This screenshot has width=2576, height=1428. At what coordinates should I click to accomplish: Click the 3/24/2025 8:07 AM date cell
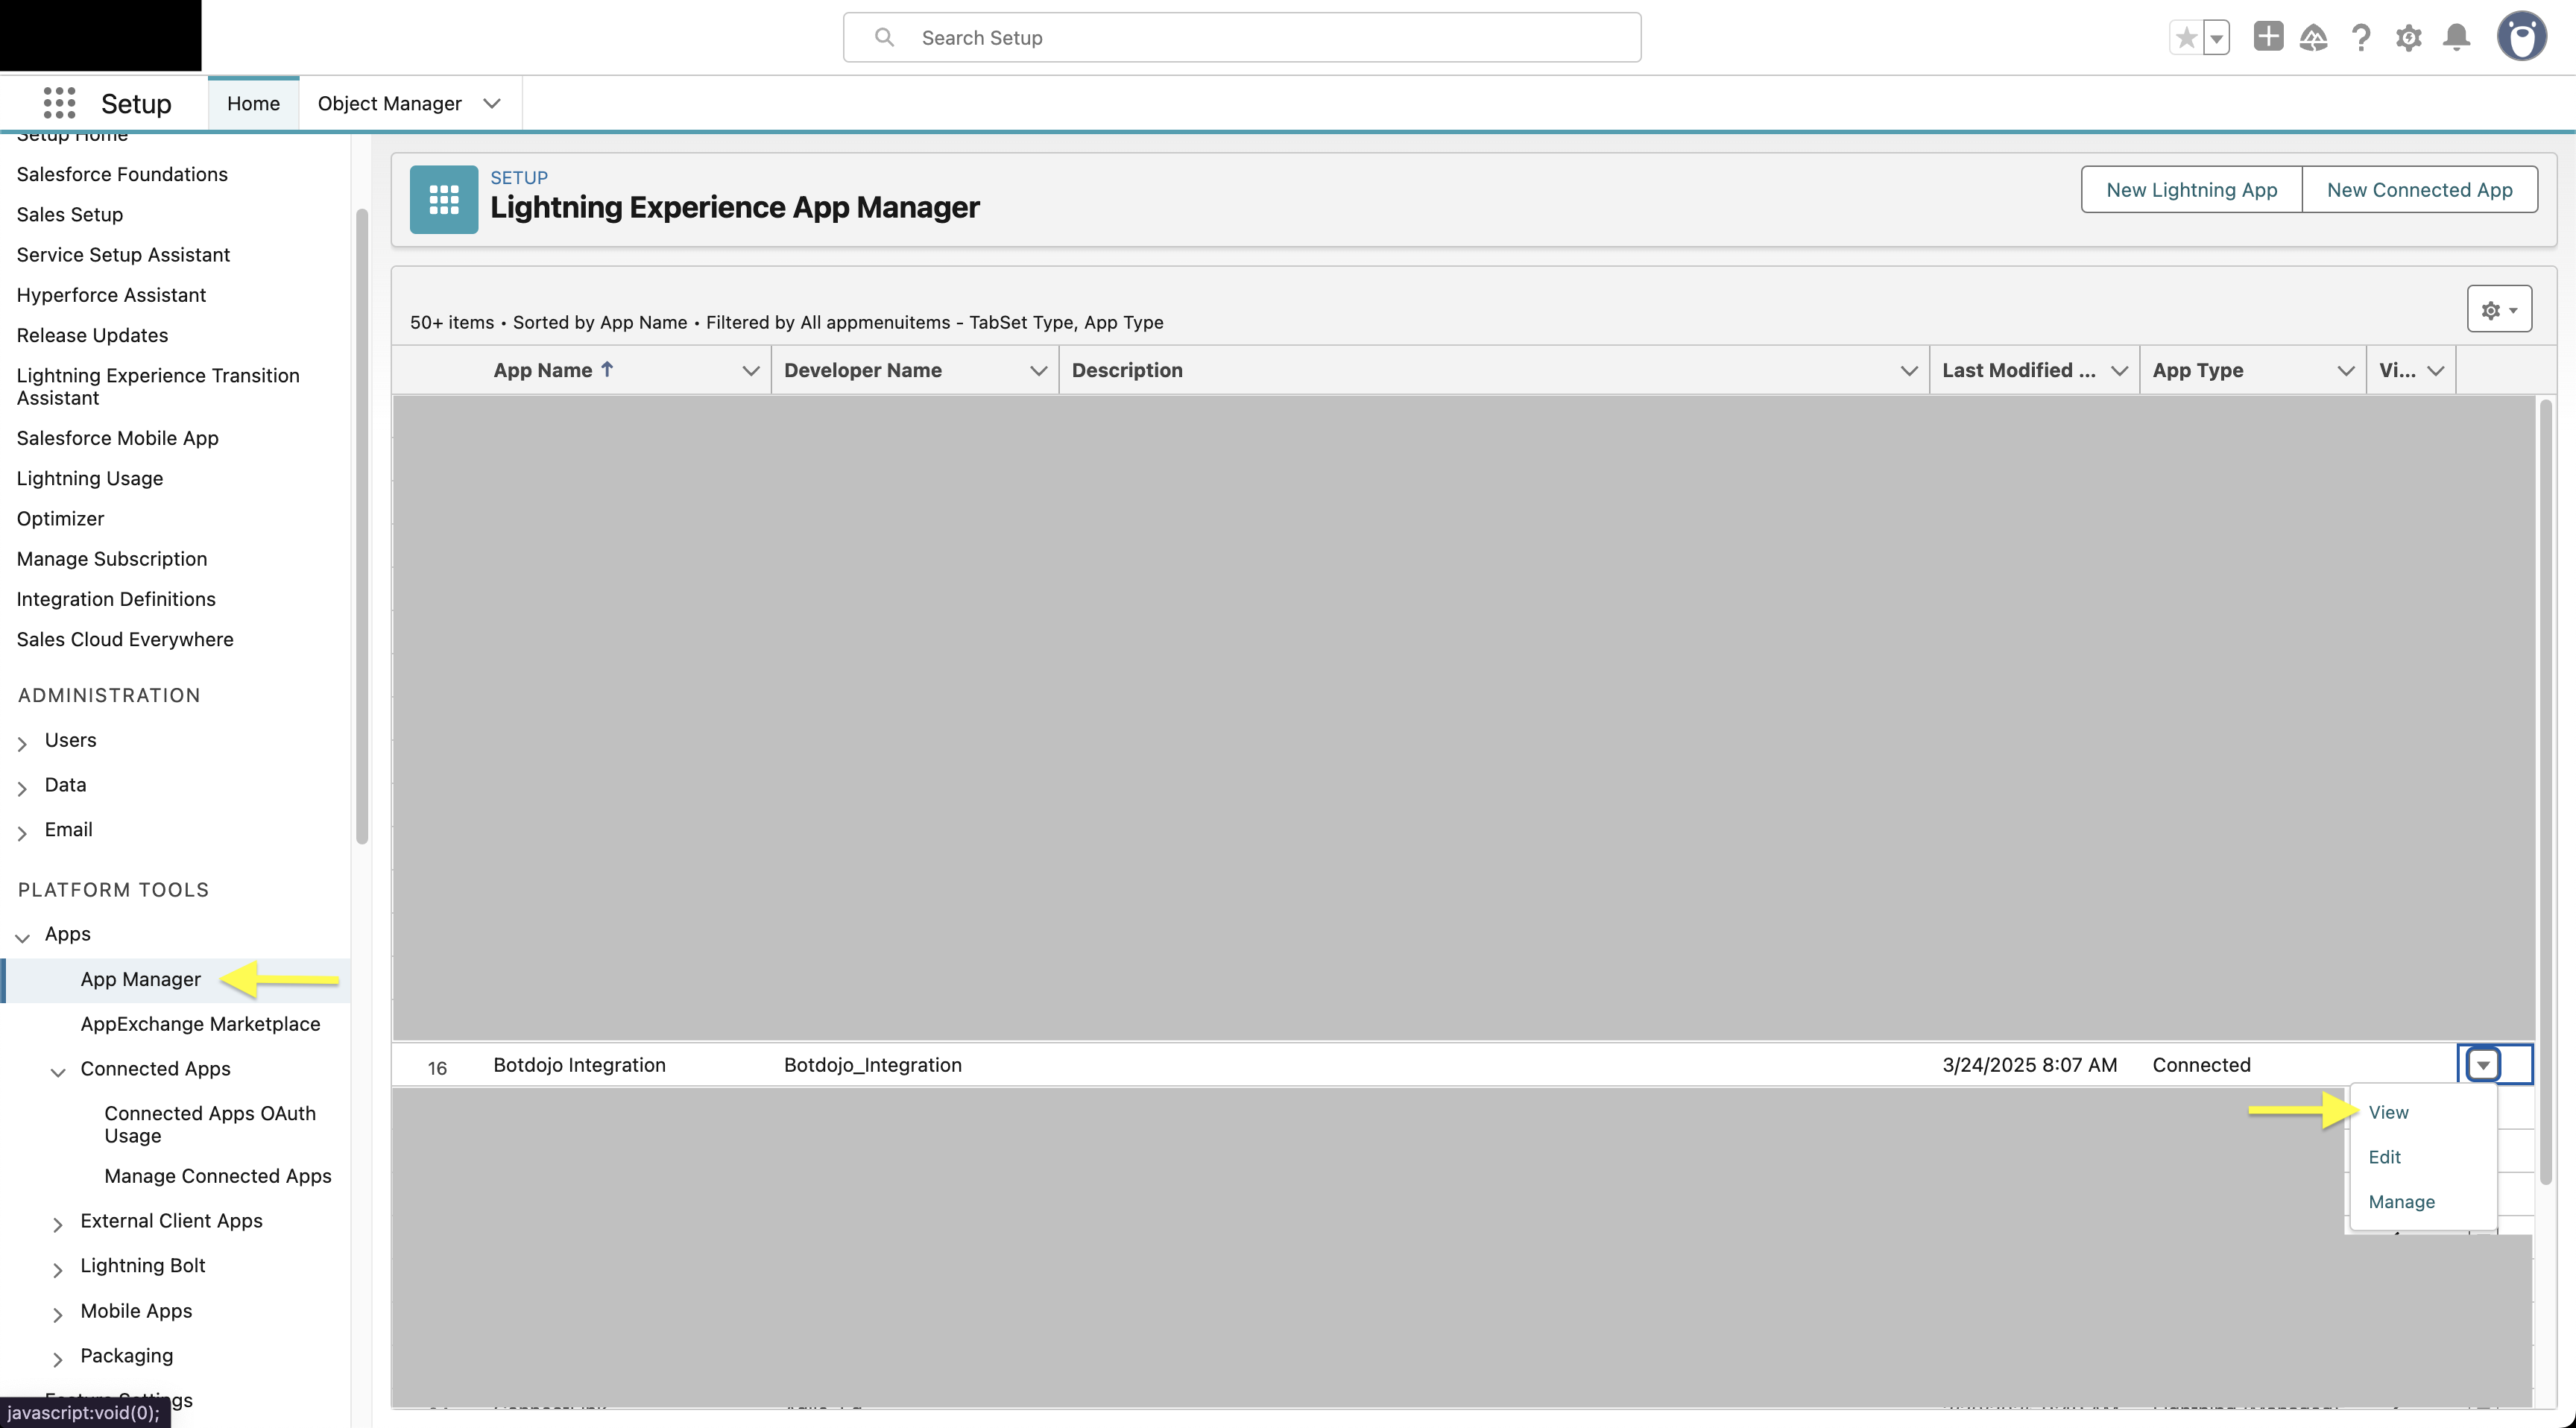click(x=2029, y=1065)
